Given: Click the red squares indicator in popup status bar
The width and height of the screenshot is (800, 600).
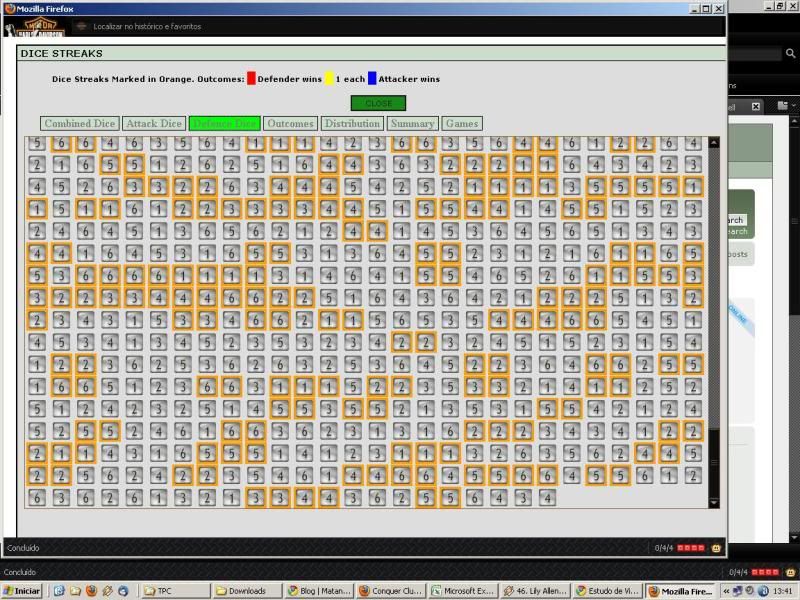Looking at the screenshot, I should coord(691,548).
